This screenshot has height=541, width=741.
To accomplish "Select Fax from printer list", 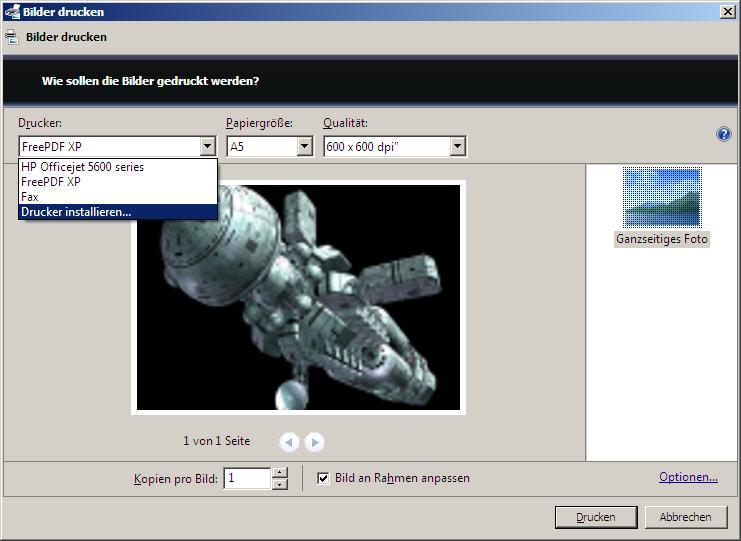I will (x=30, y=197).
